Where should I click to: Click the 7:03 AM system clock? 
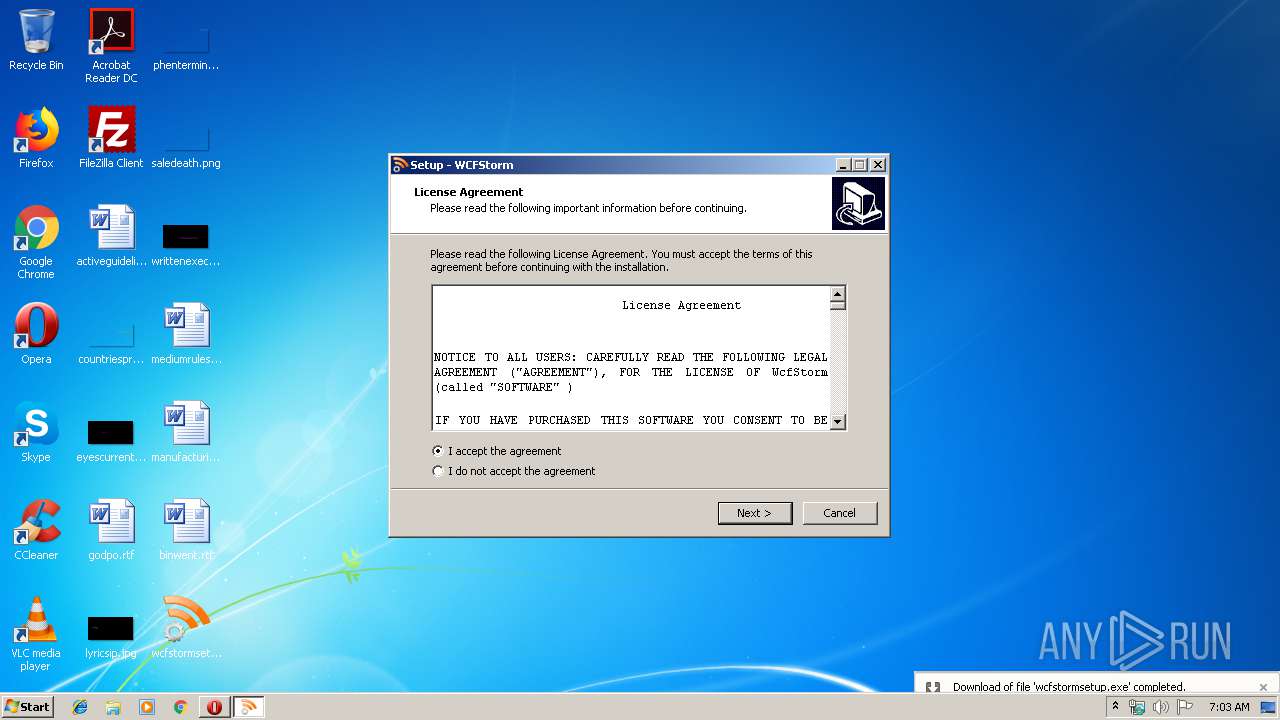click(1229, 707)
